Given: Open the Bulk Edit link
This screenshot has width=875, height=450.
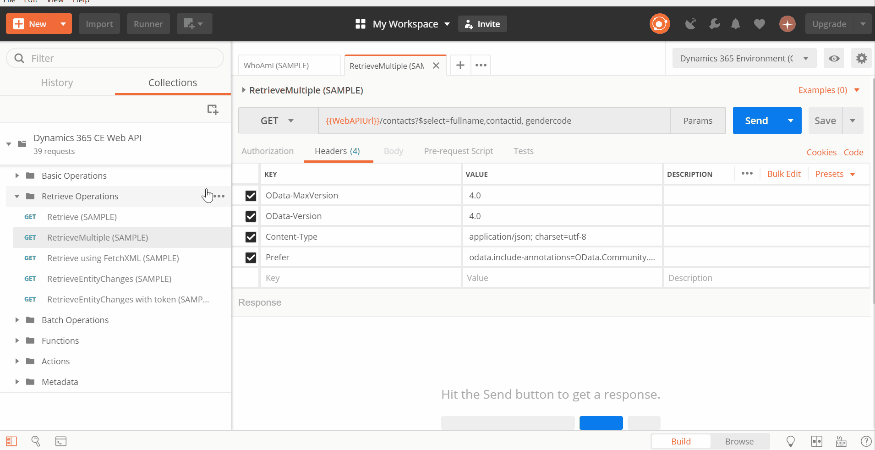Looking at the screenshot, I should [784, 174].
